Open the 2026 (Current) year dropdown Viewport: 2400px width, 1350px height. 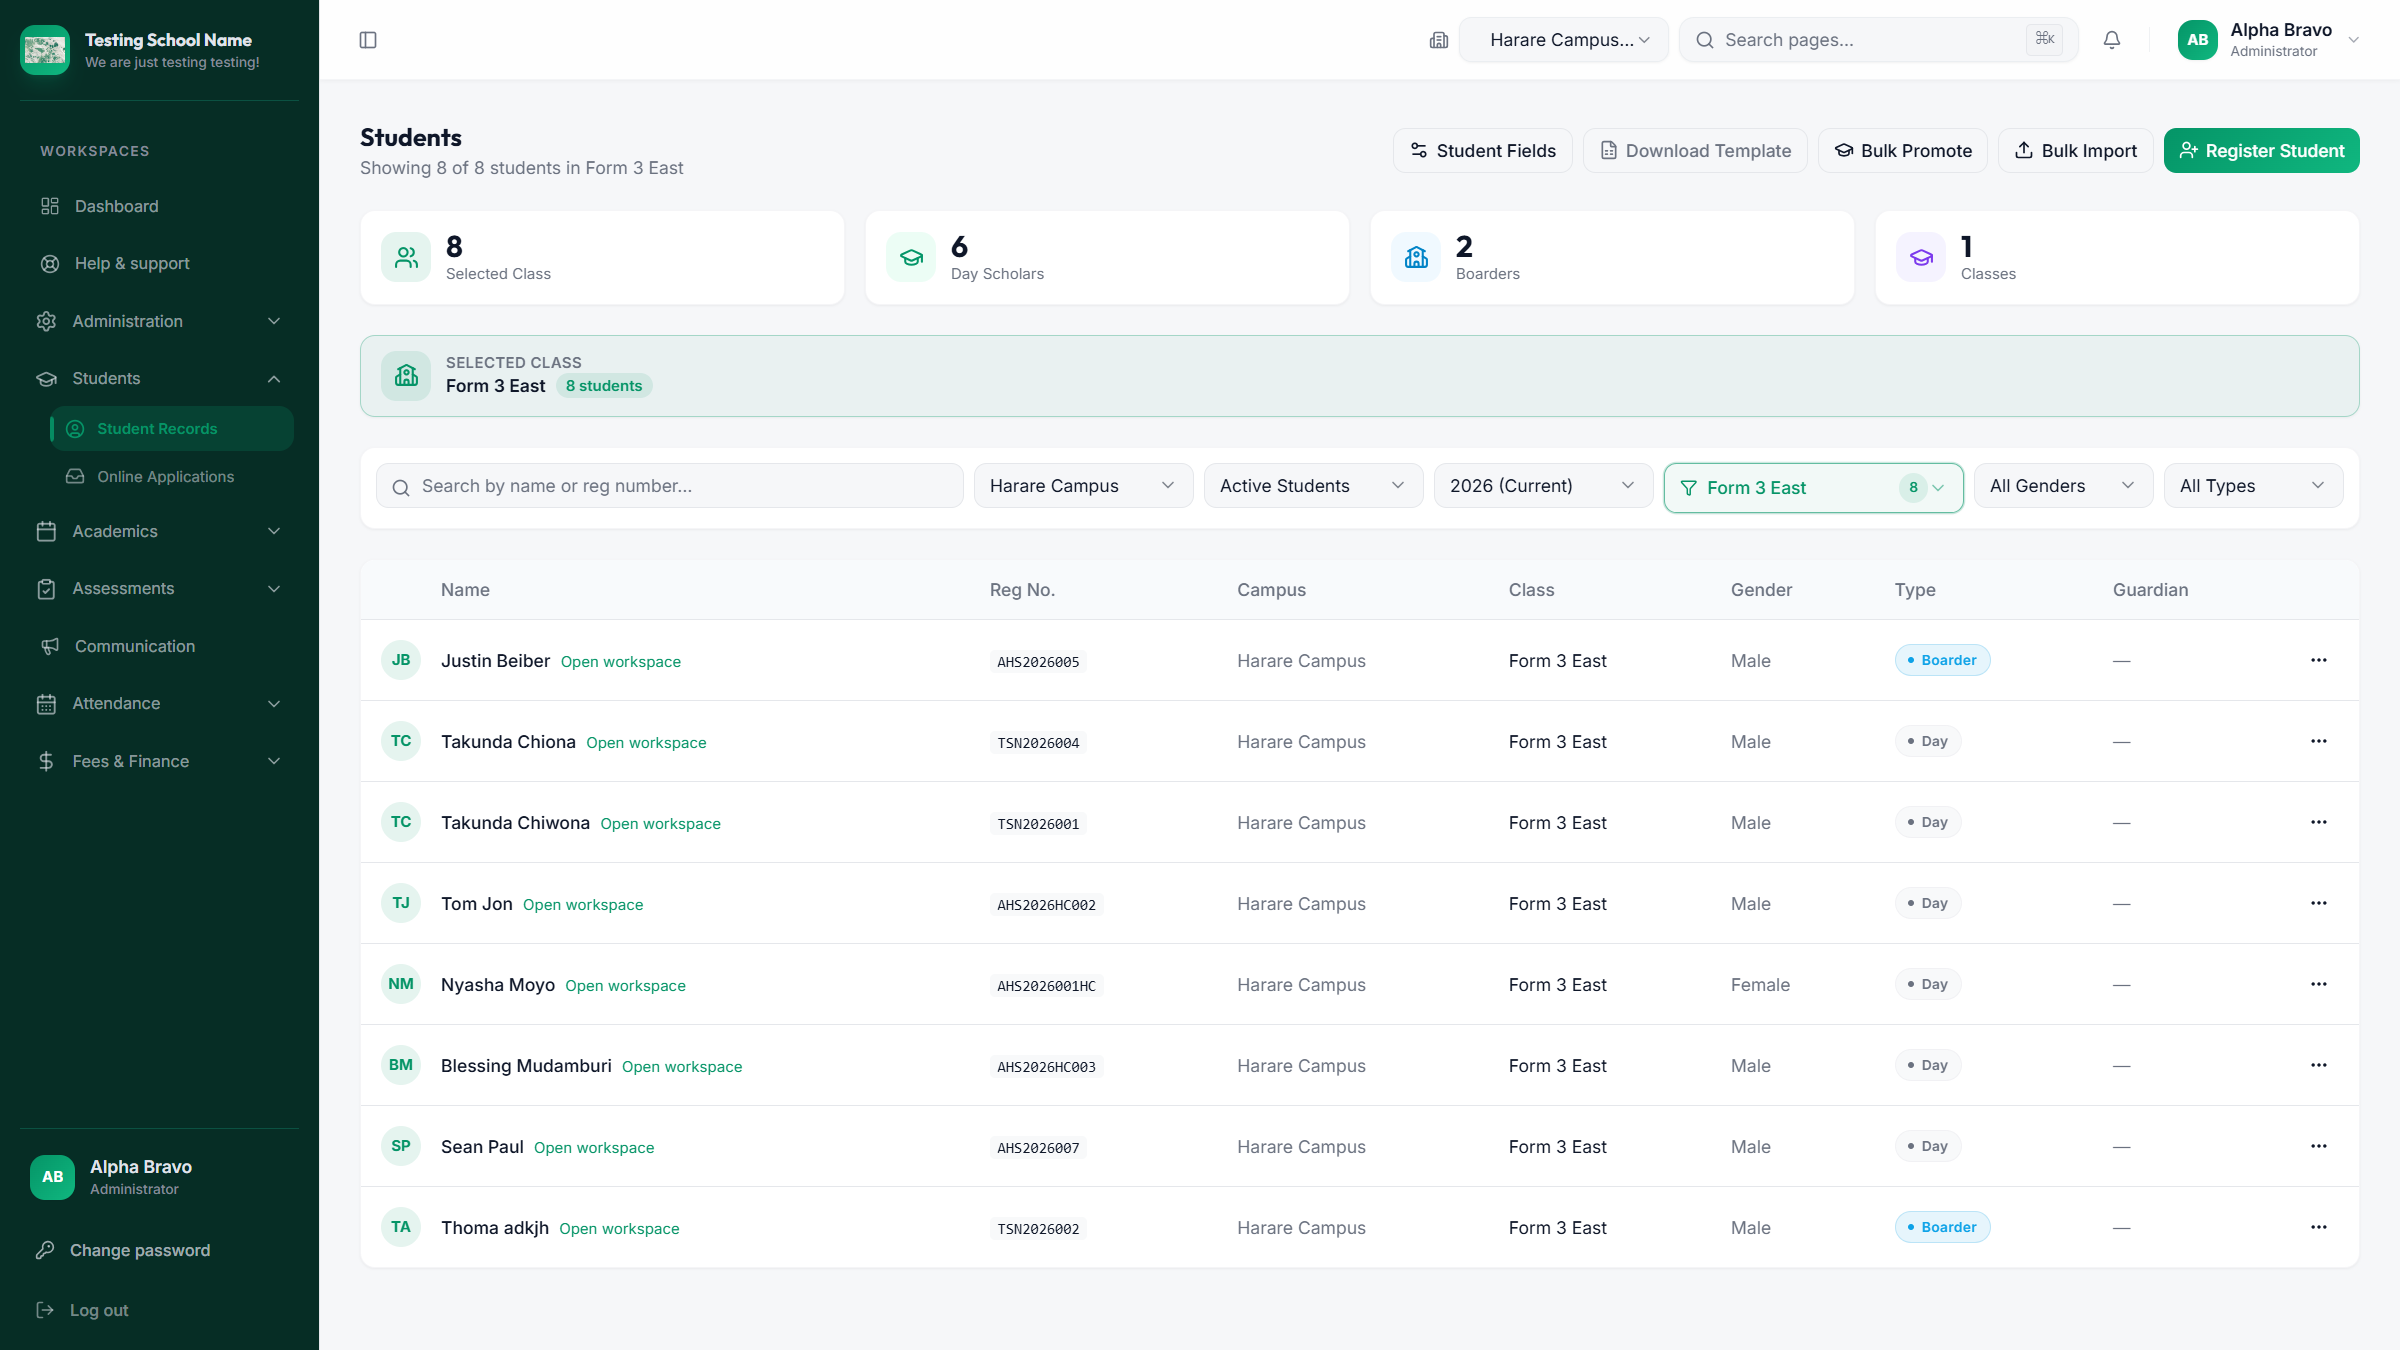coord(1544,486)
